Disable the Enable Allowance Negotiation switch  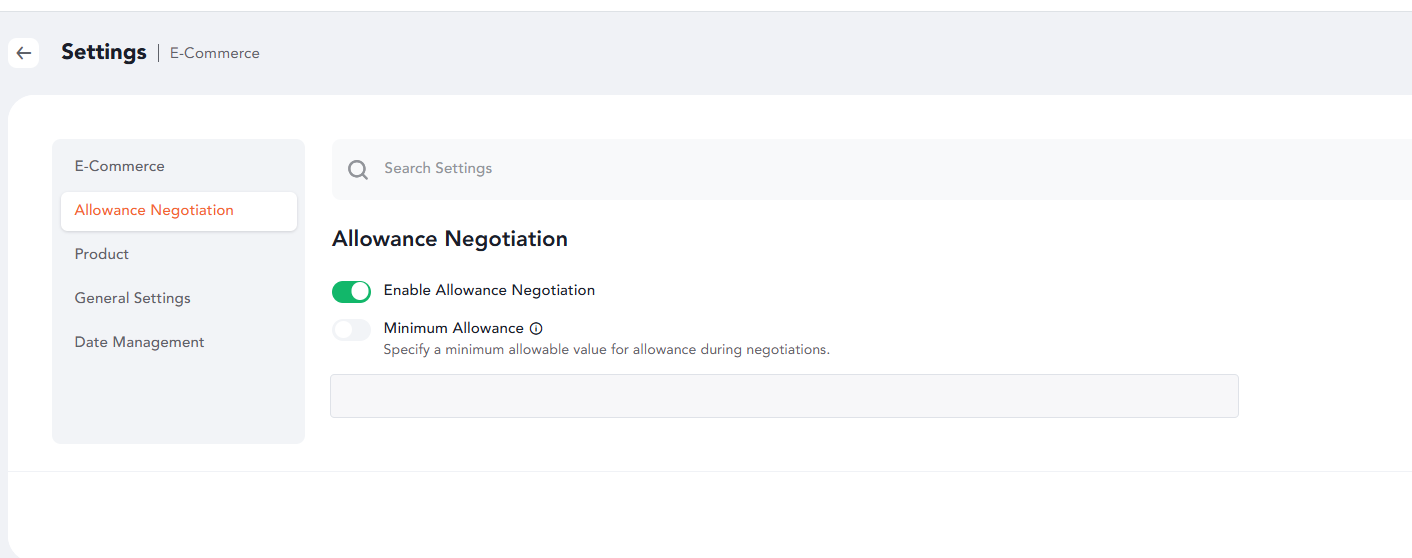click(351, 291)
